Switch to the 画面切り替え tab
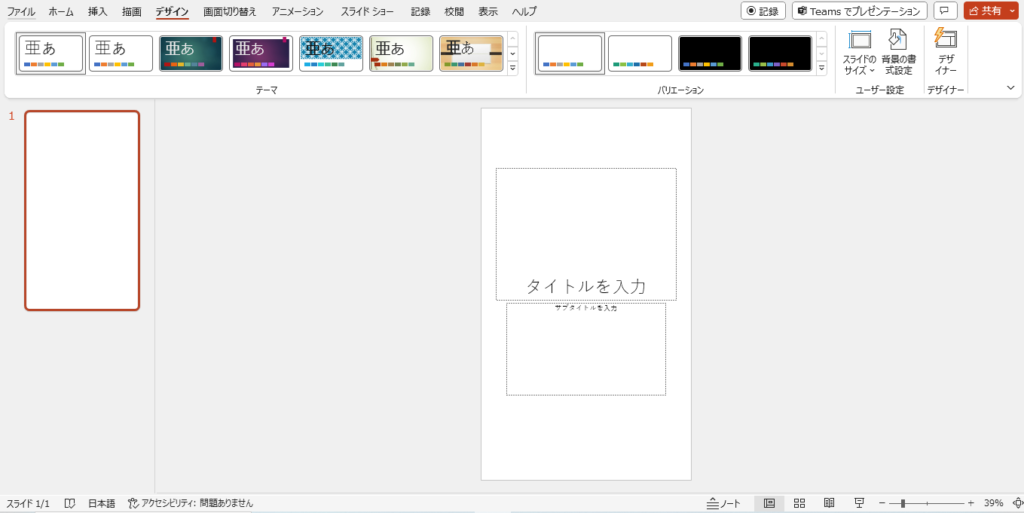 pos(230,12)
